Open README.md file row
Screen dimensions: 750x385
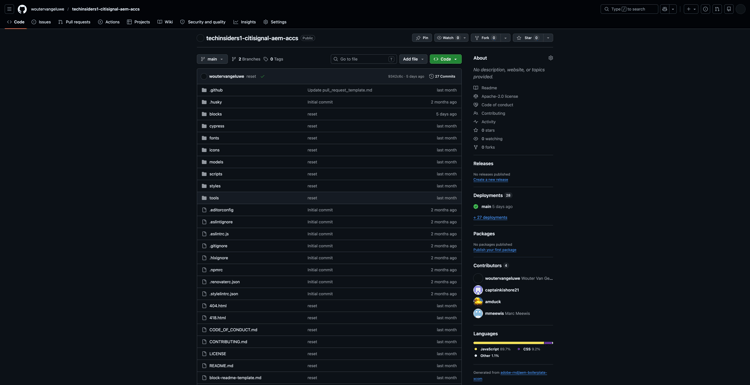(x=329, y=365)
